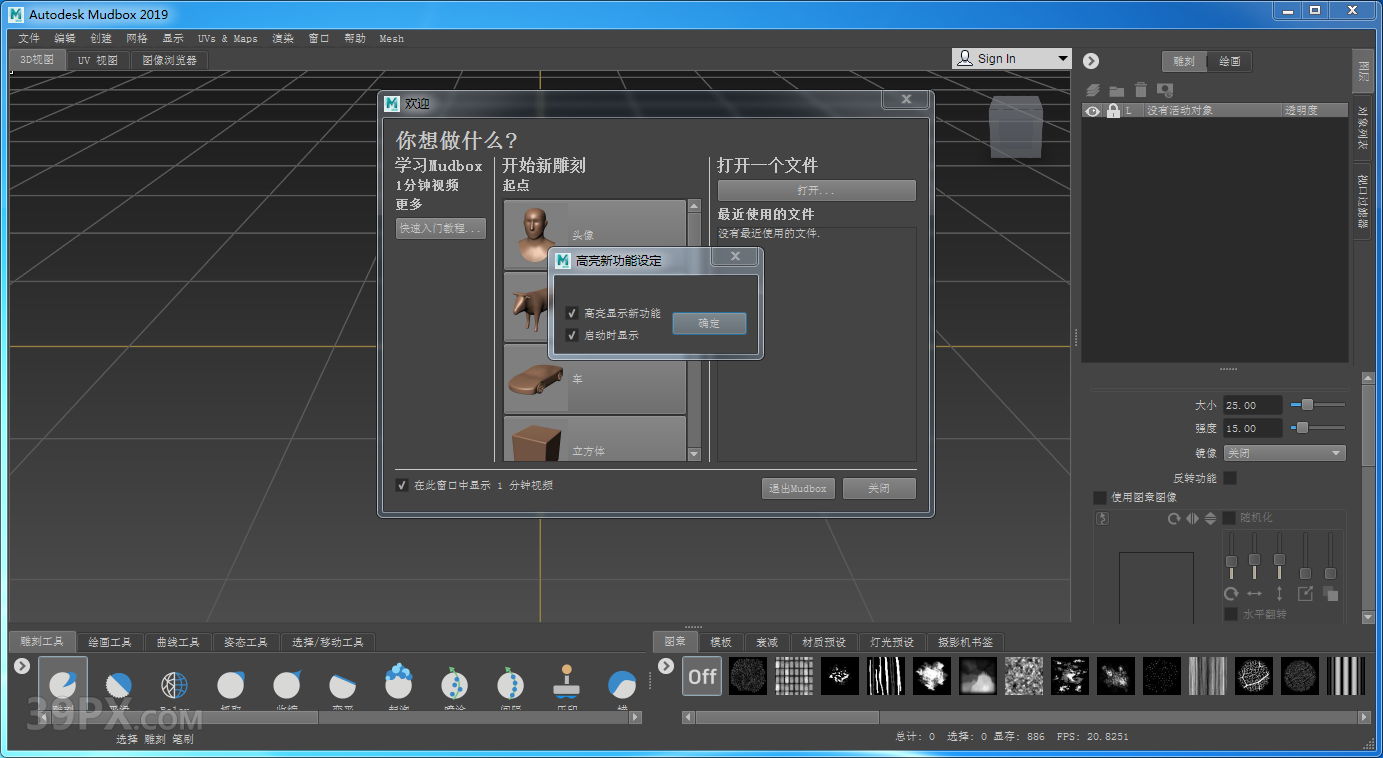Expand the arrow left of sculpt tools tray
Image resolution: width=1383 pixels, height=758 pixels.
pos(22,666)
